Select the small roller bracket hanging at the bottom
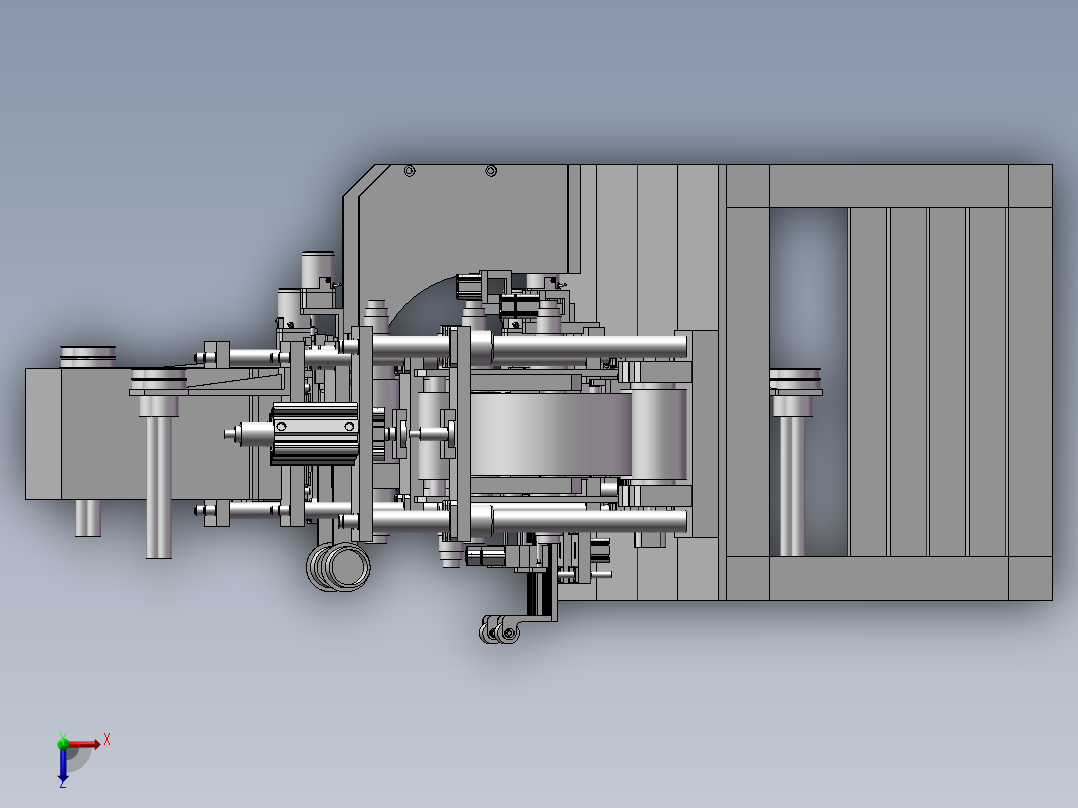This screenshot has width=1078, height=808. pos(500,630)
